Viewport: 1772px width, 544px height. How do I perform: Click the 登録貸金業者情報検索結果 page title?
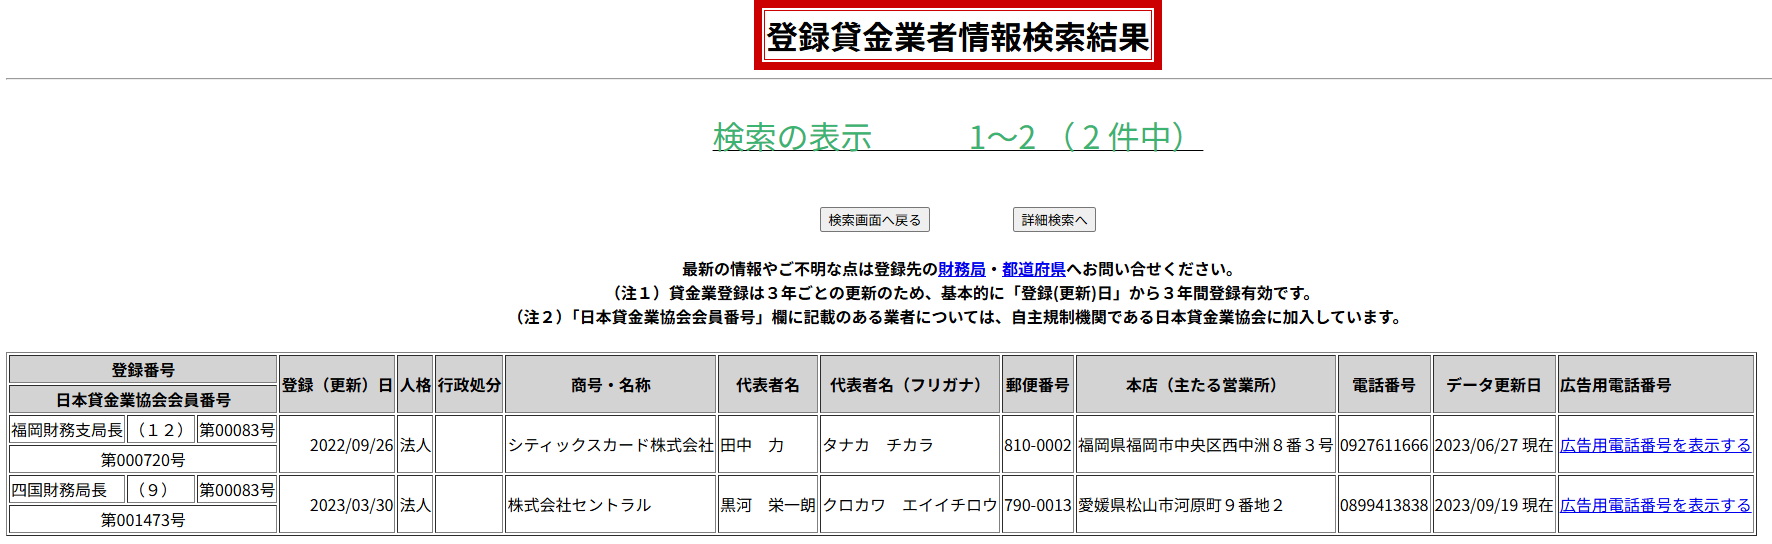tap(957, 37)
